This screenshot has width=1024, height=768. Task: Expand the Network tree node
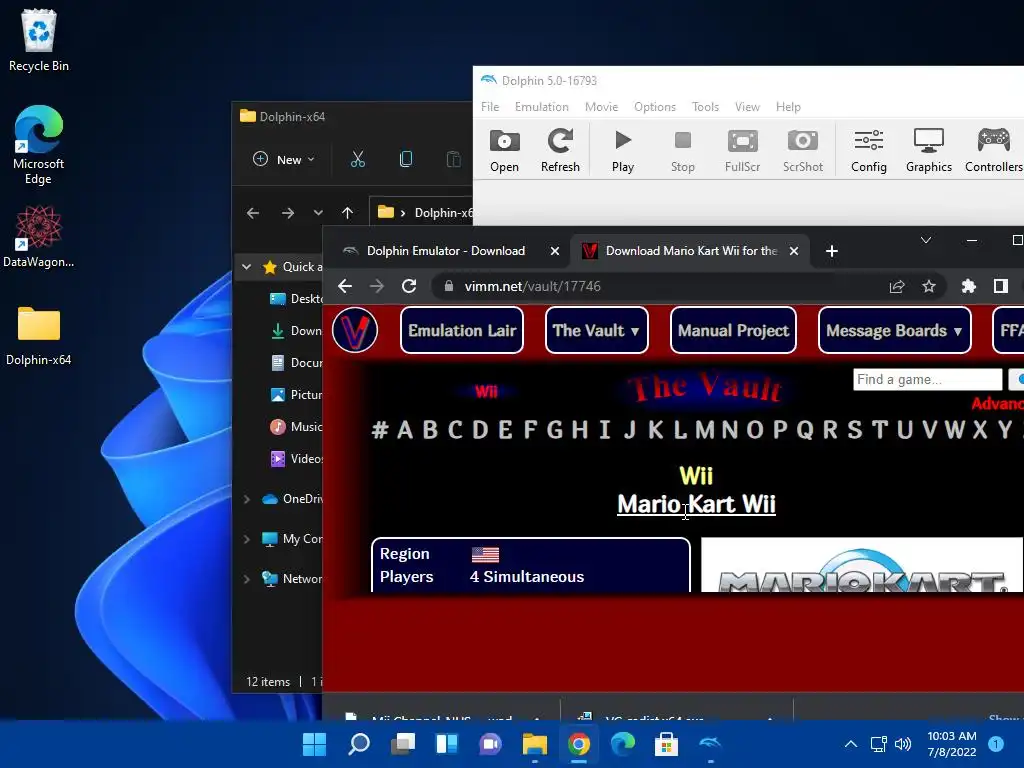point(246,579)
